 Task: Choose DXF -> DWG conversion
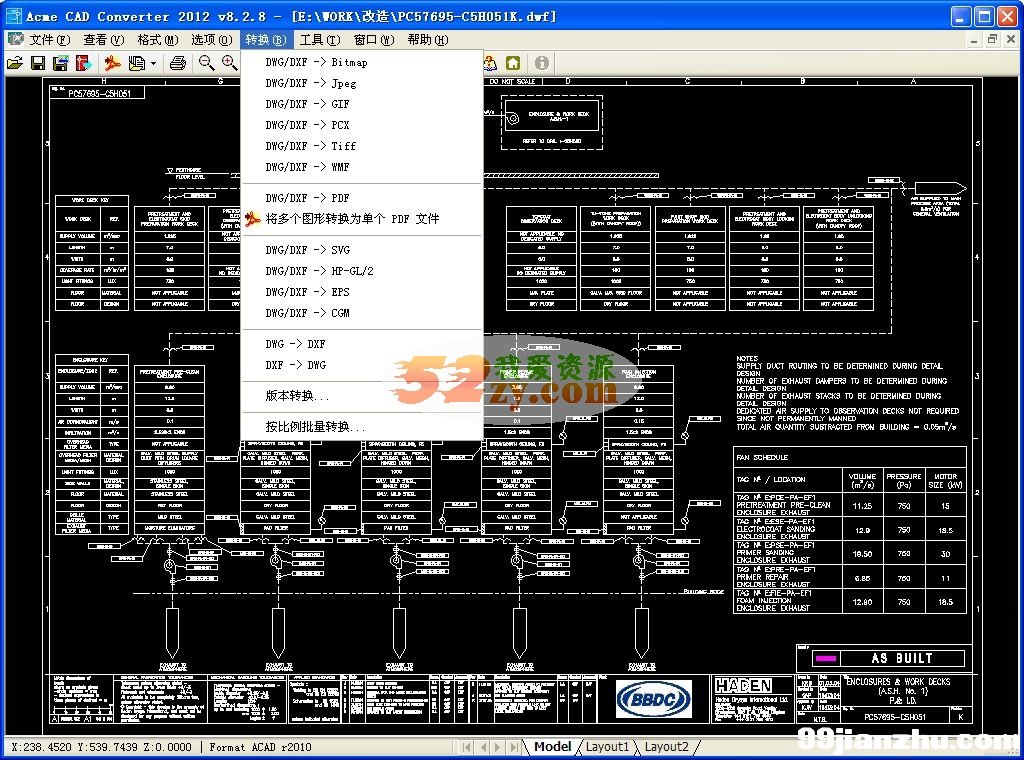362,365
